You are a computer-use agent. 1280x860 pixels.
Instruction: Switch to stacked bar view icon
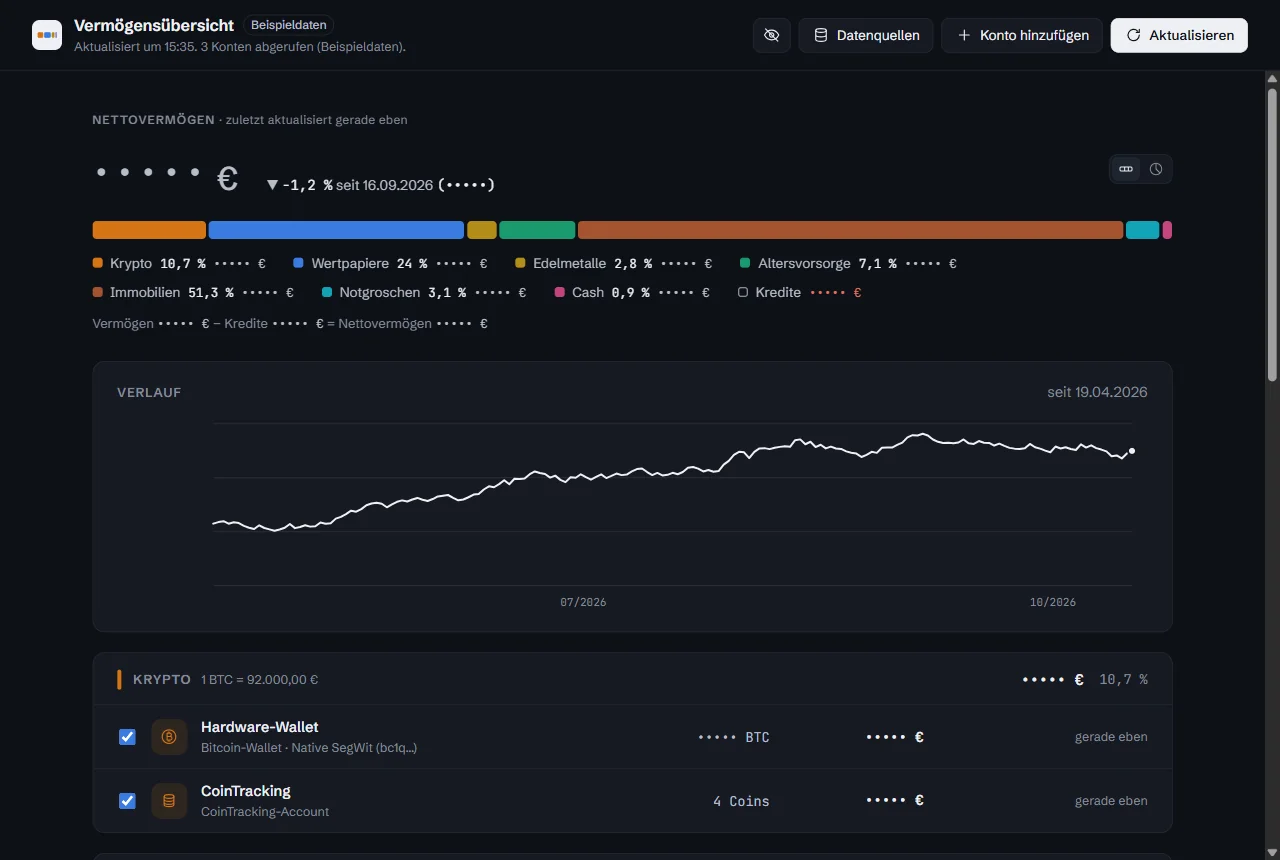[1126, 169]
